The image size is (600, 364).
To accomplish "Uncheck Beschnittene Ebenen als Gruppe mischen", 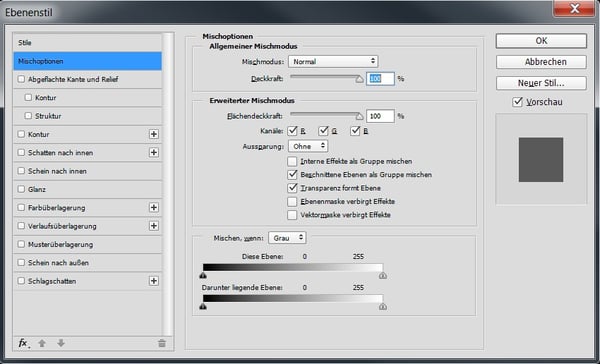I will (292, 175).
